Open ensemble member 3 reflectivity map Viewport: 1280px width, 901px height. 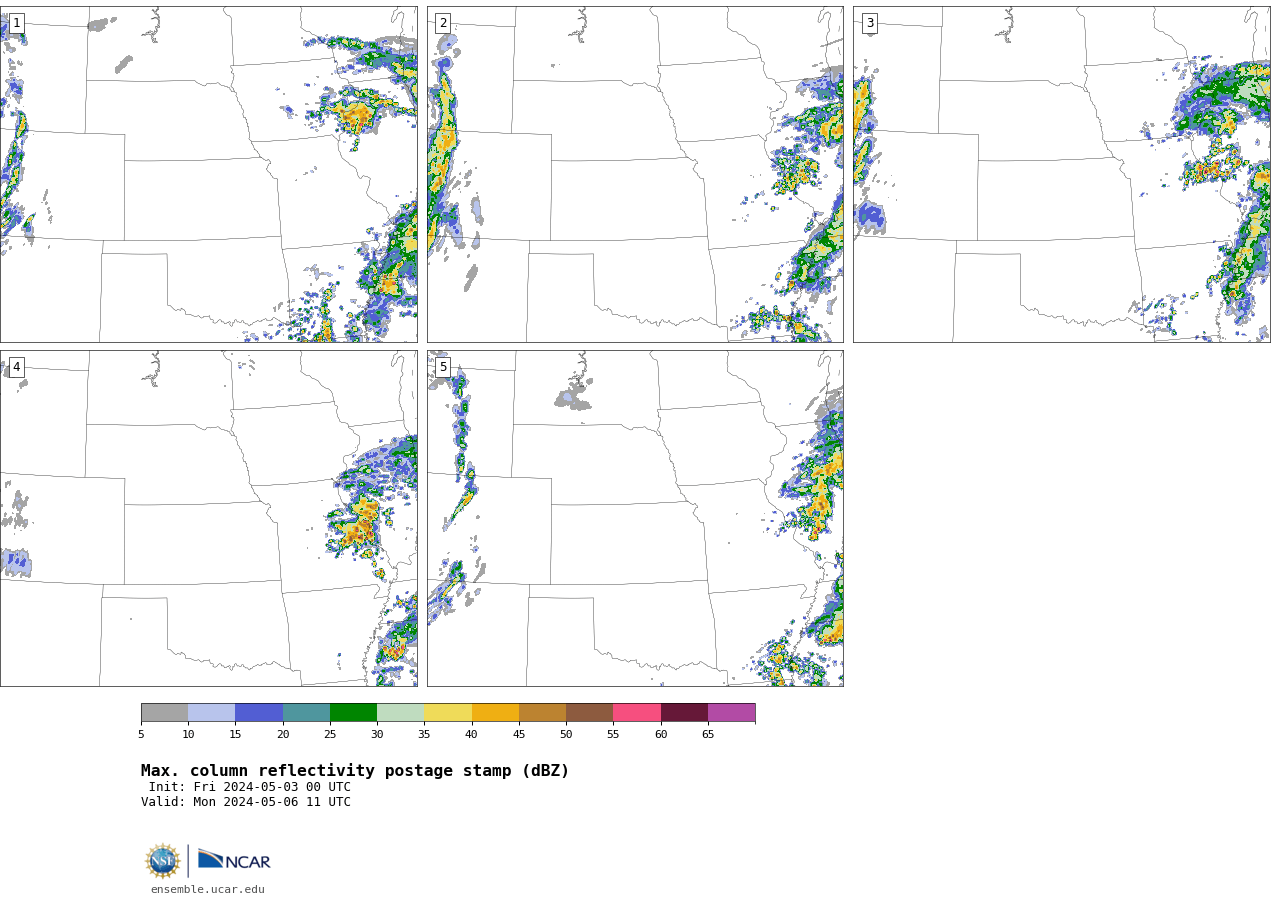coord(1061,174)
